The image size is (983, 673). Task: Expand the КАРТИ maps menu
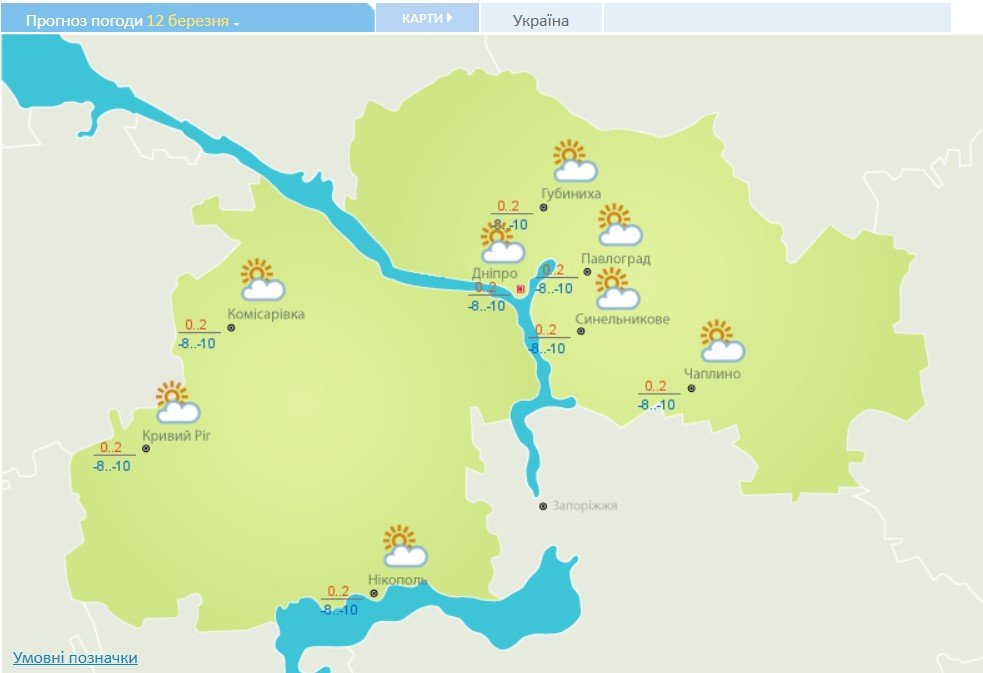427,18
